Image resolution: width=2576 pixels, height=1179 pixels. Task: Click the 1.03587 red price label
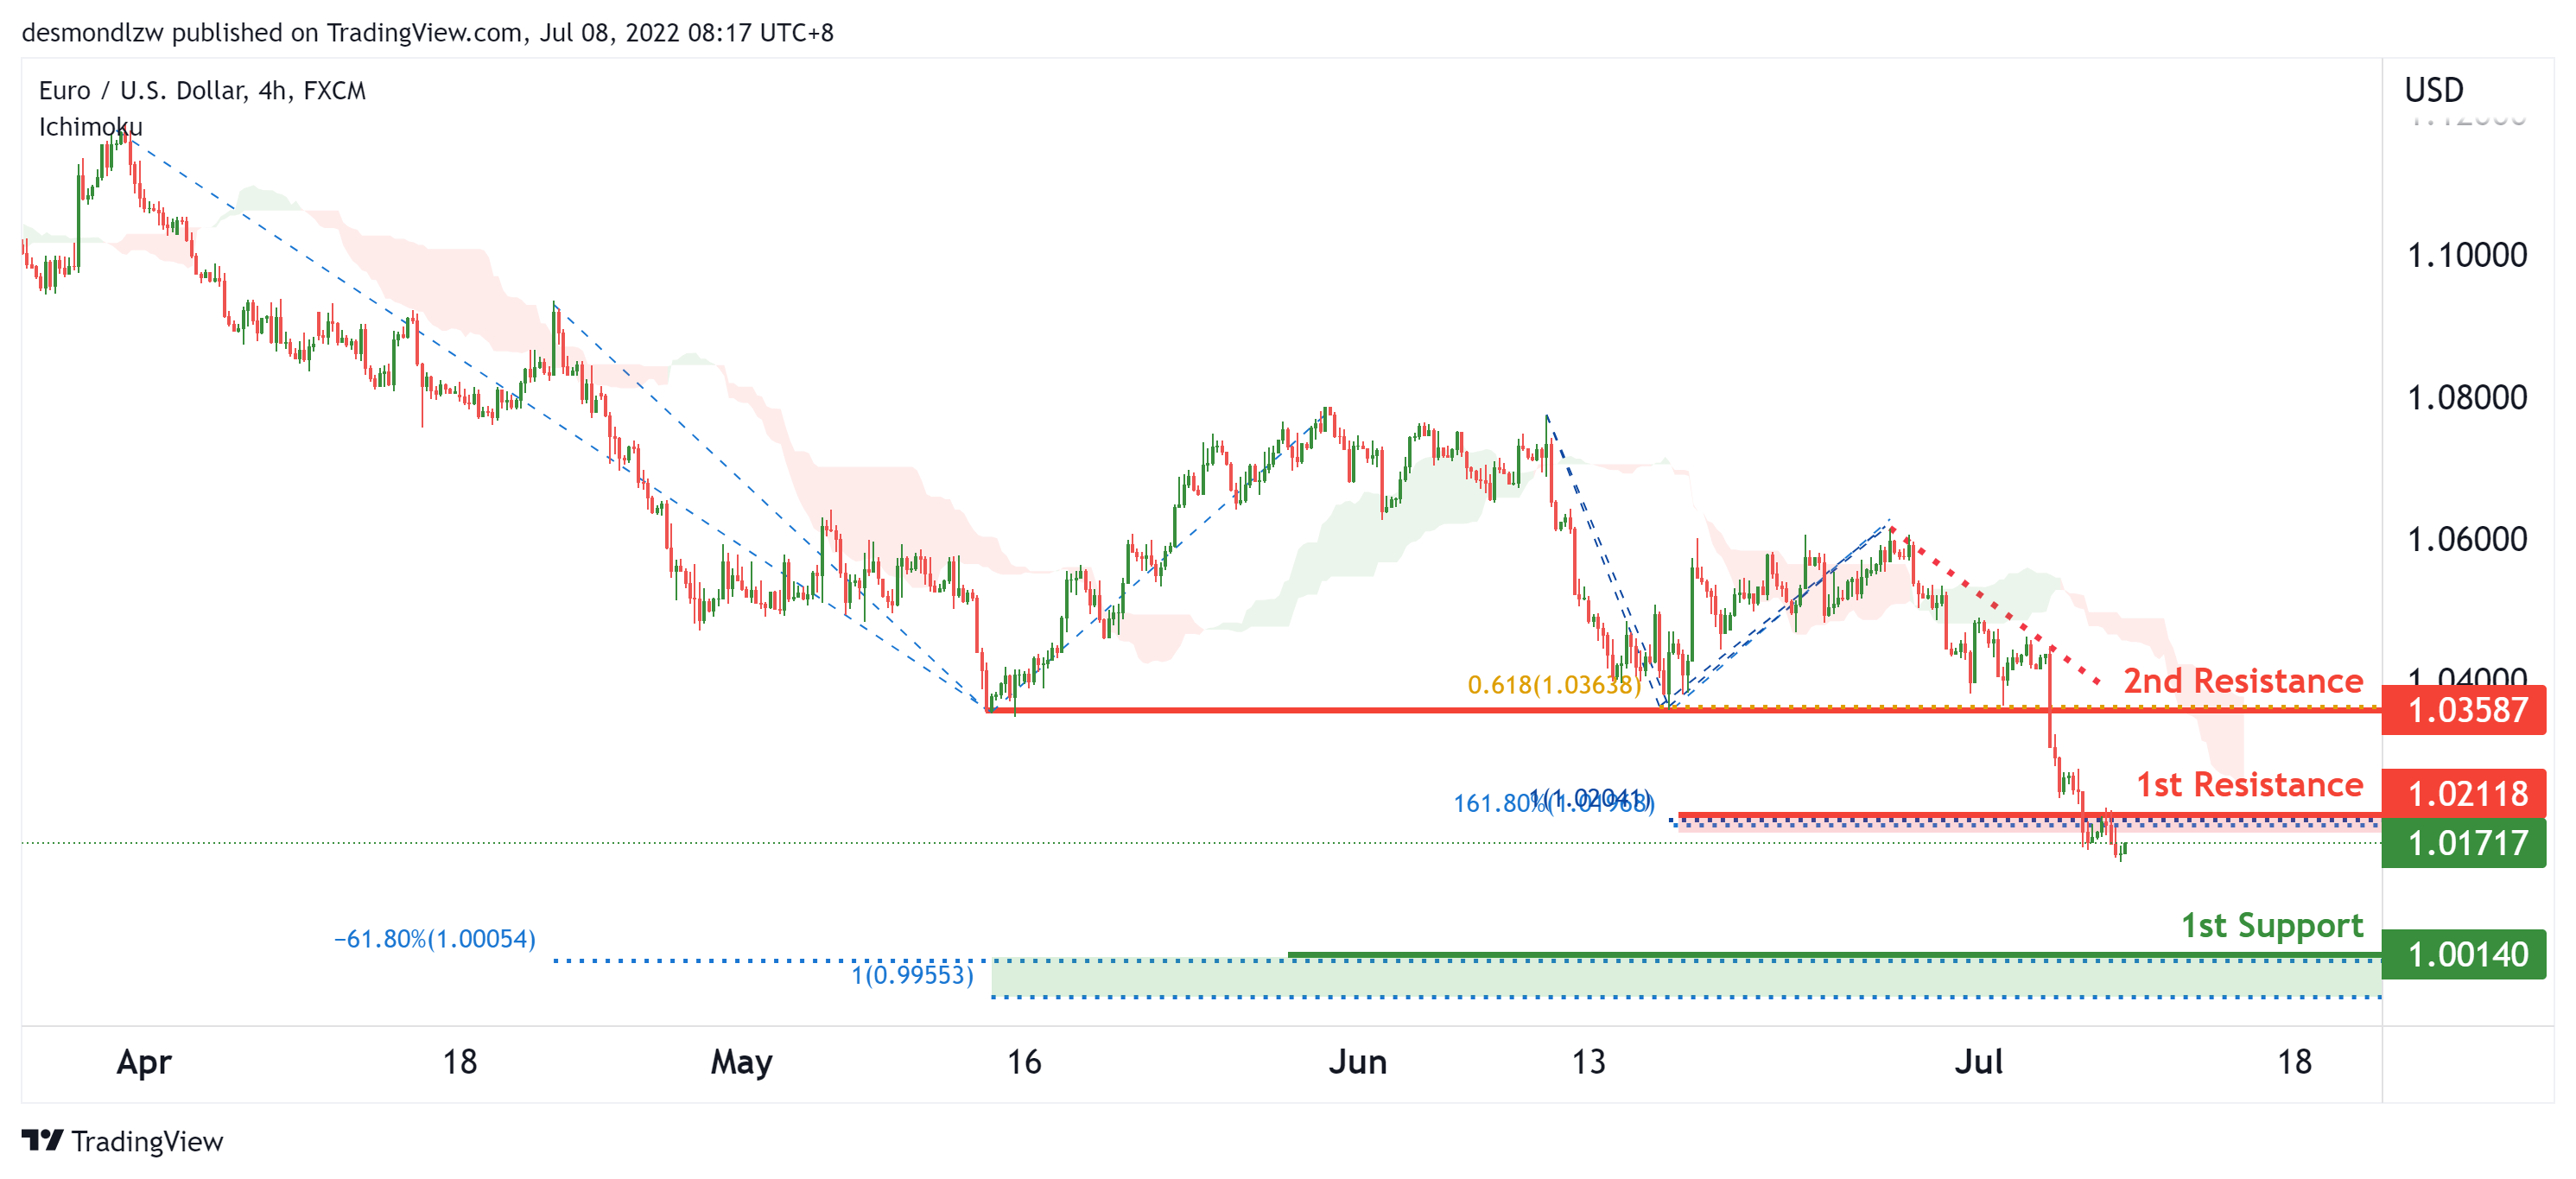pos(2464,710)
